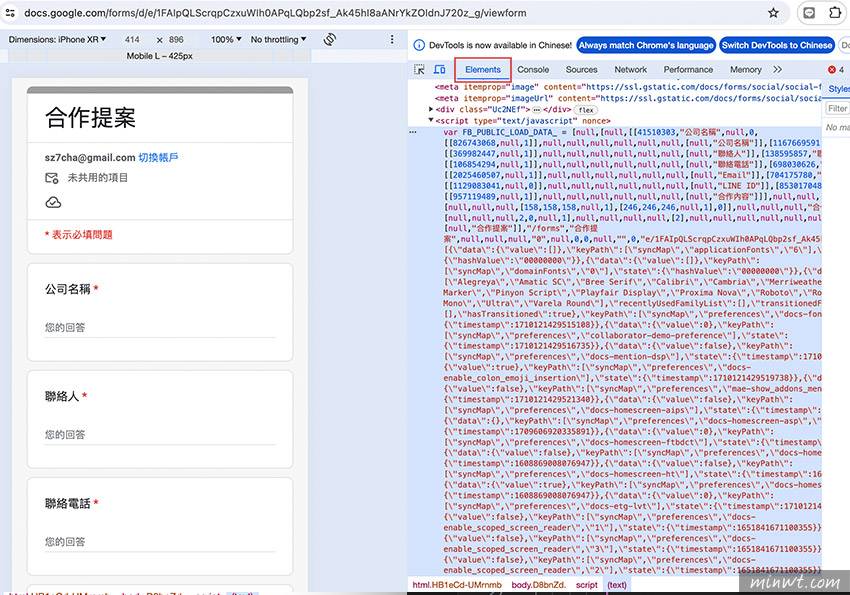Viewport: 850px width, 595px height.
Task: Click the DevTools language info icon
Action: pyautogui.click(x=419, y=46)
